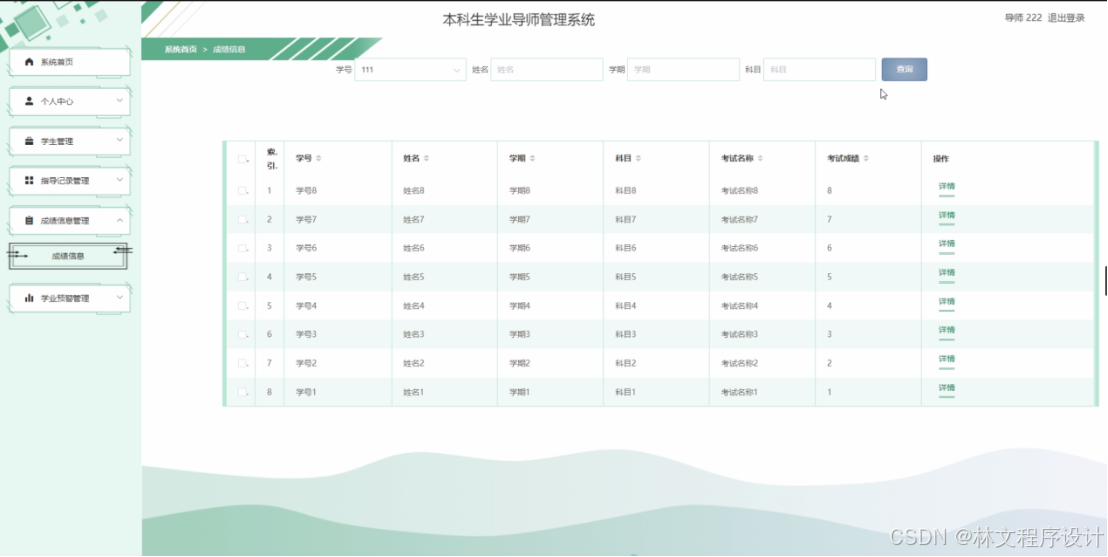
Task: Open 详情 for the 学号6 row
Action: (x=946, y=244)
